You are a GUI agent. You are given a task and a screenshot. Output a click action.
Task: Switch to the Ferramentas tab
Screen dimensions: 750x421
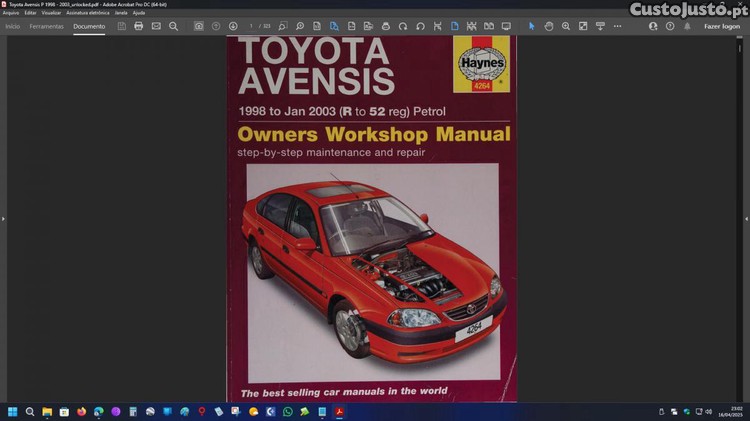click(x=47, y=26)
